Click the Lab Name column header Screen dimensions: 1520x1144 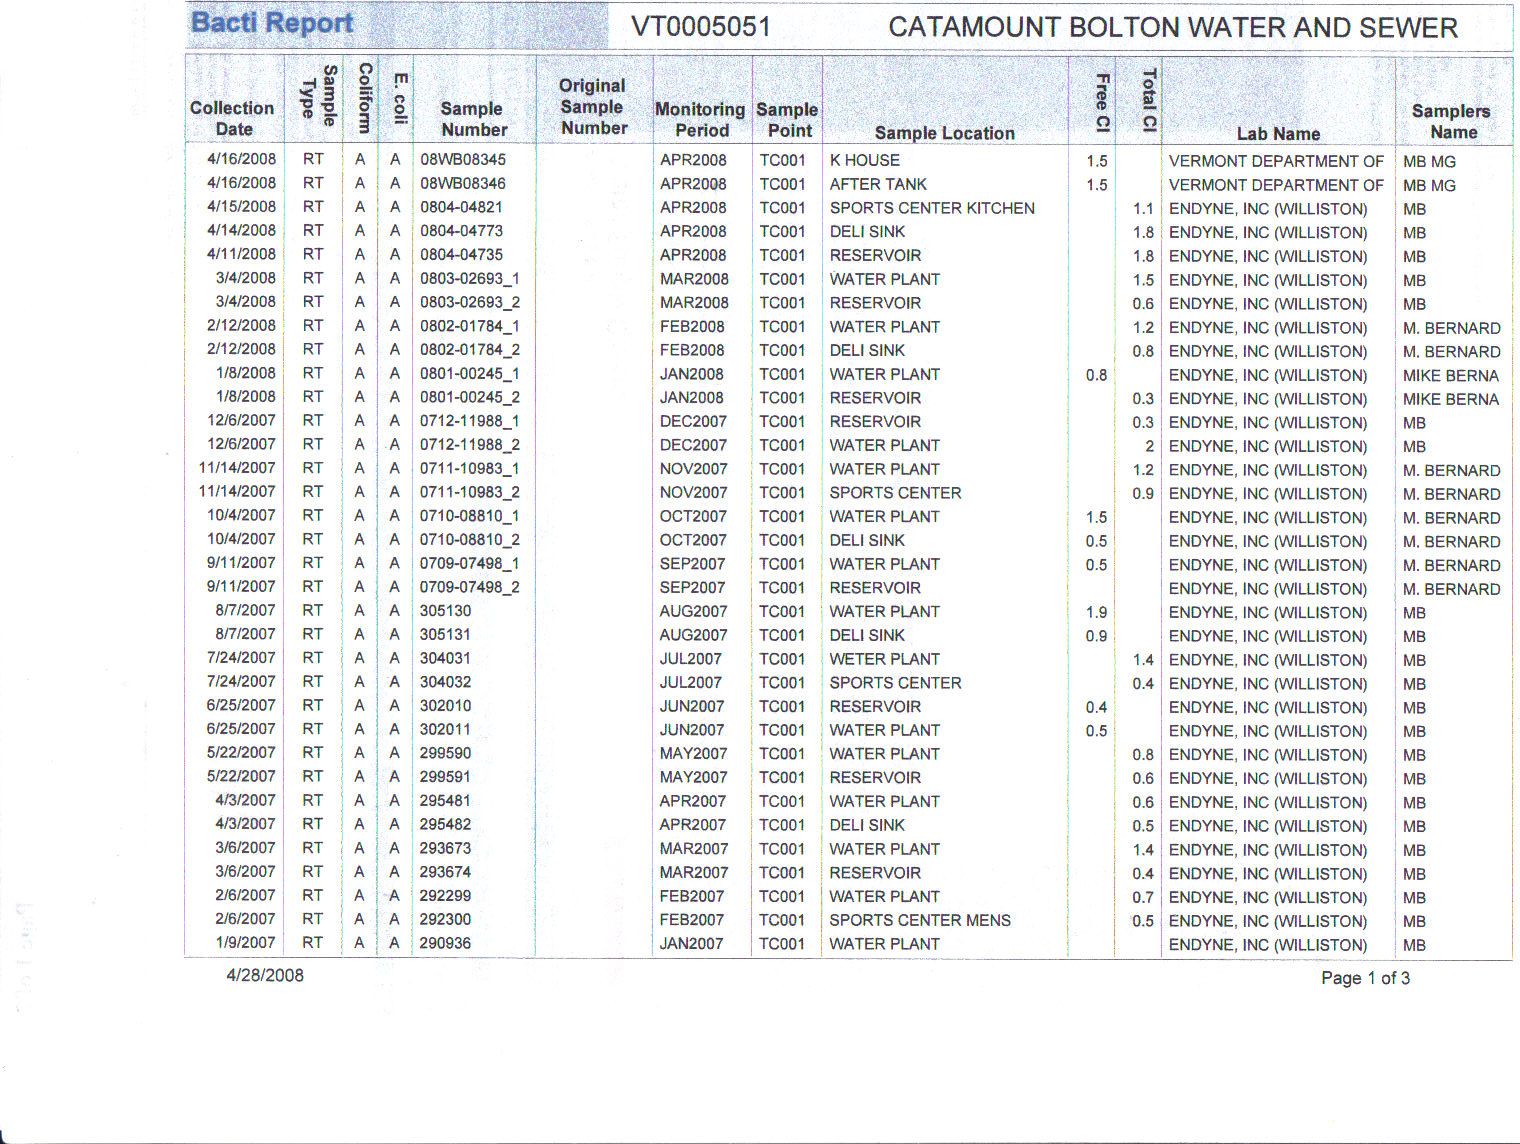[1278, 133]
